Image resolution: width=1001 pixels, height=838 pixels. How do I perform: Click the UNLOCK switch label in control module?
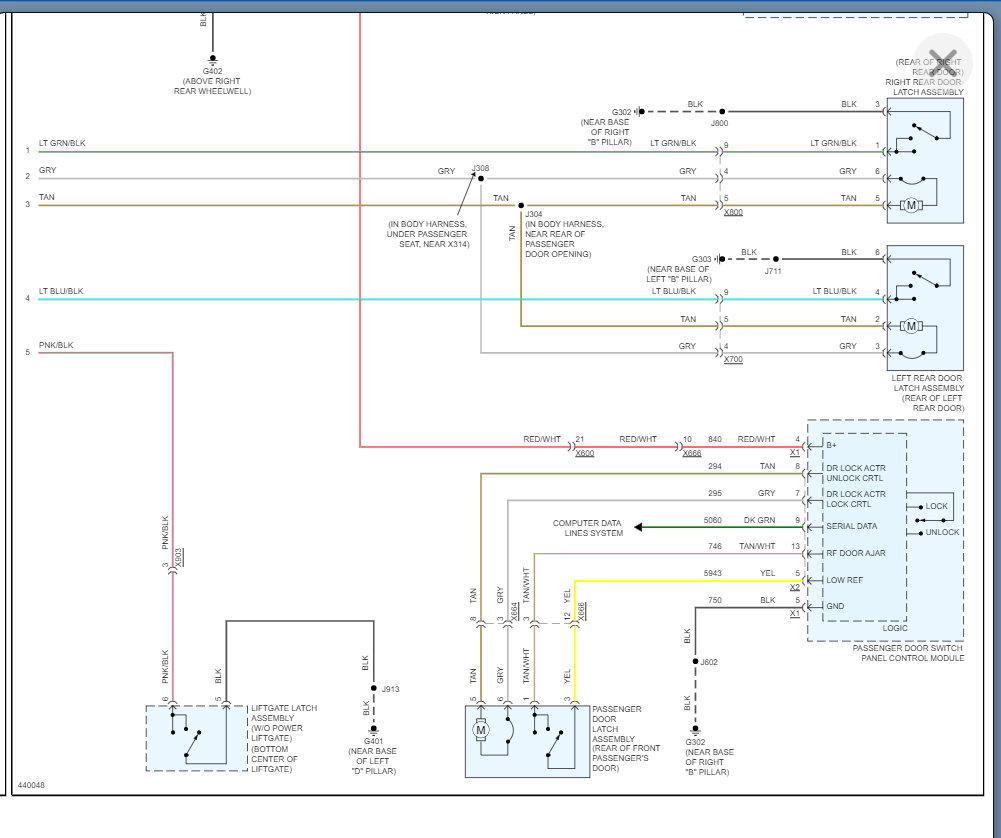click(941, 532)
